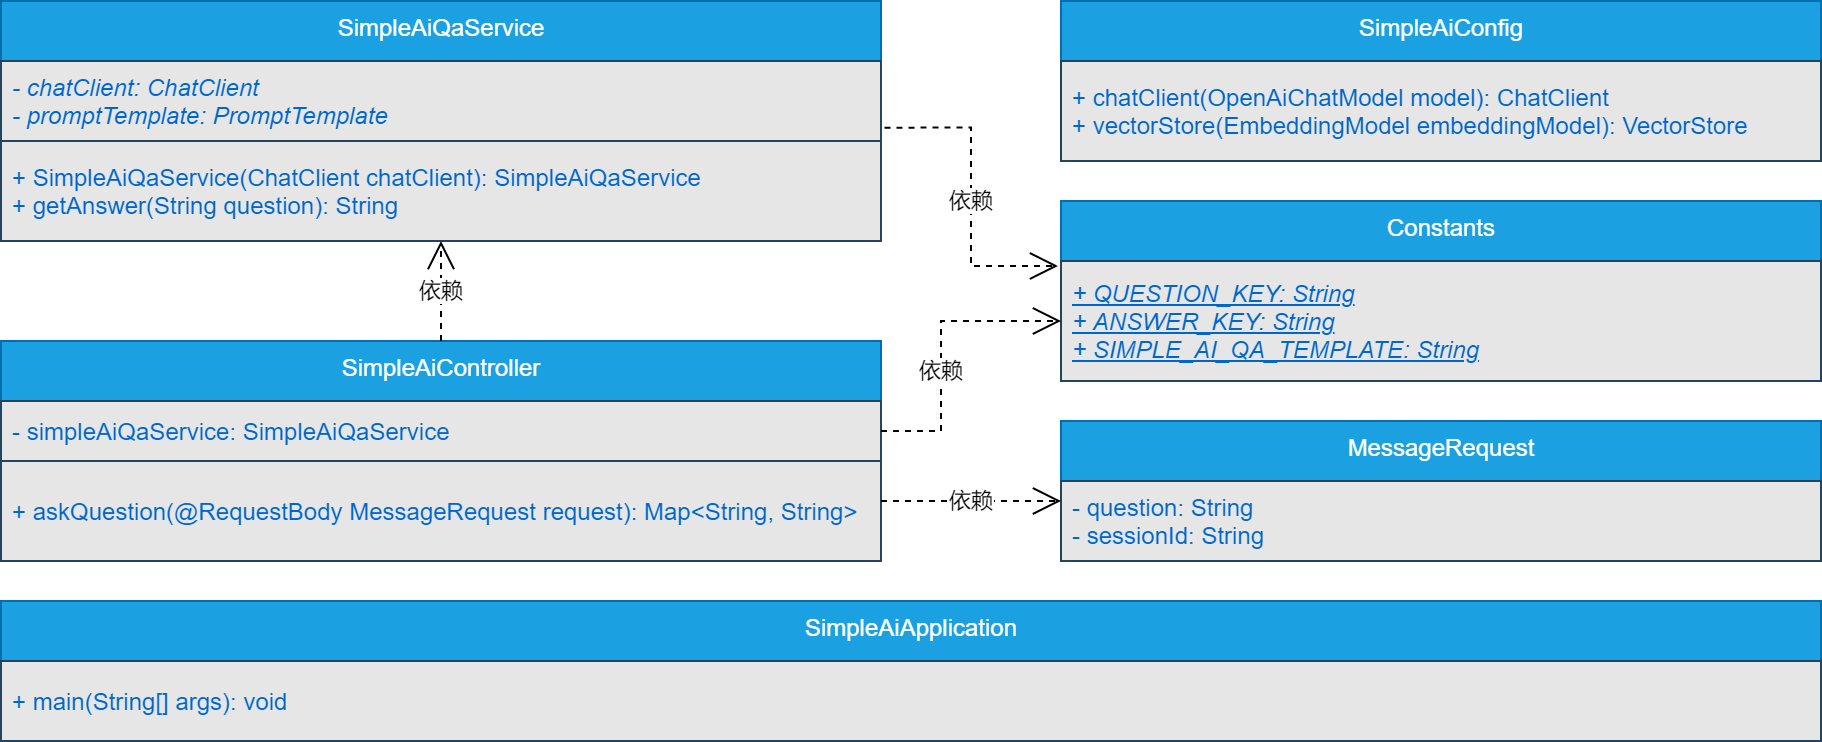Image resolution: width=1822 pixels, height=742 pixels.
Task: Click the SimpleAiConfig class title
Action: tap(1440, 29)
